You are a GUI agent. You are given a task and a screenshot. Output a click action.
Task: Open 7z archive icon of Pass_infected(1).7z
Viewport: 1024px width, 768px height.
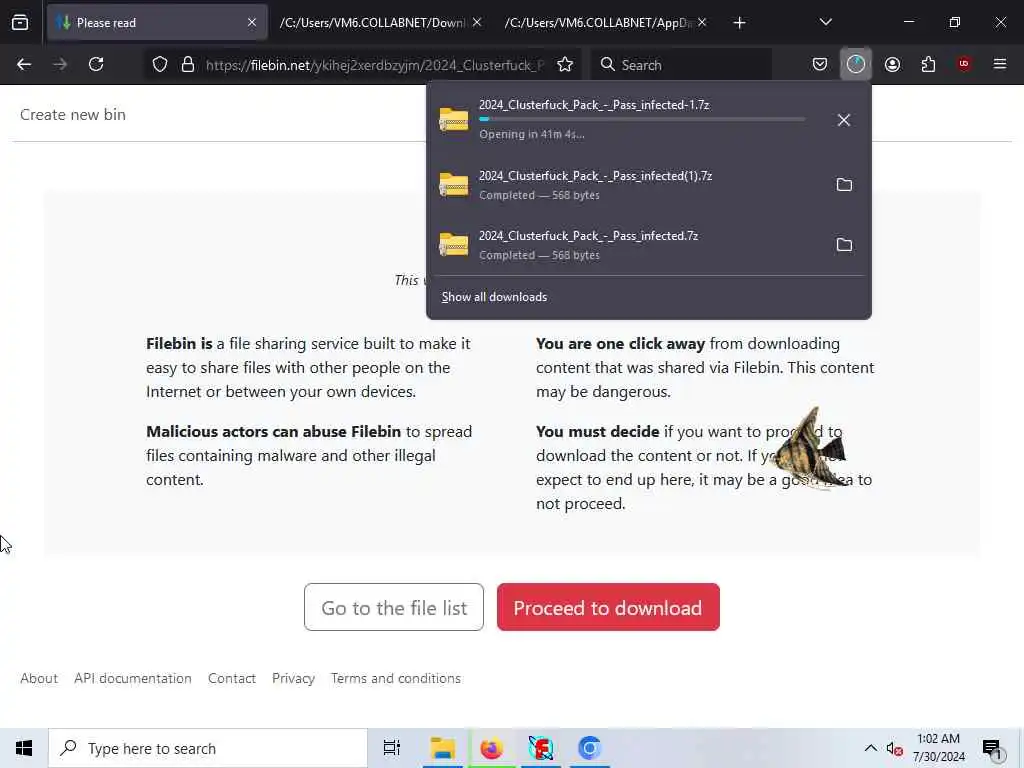point(454,184)
